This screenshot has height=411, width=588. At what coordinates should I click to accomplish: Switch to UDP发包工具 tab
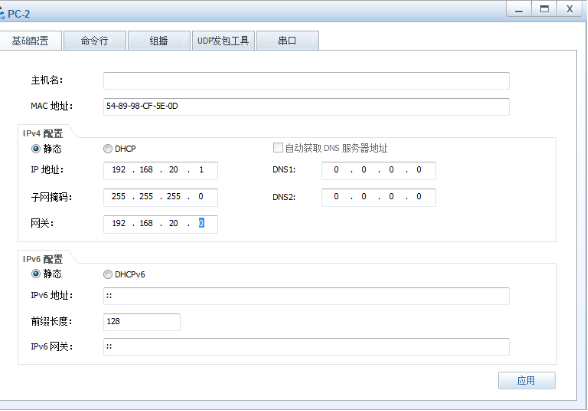[223, 40]
